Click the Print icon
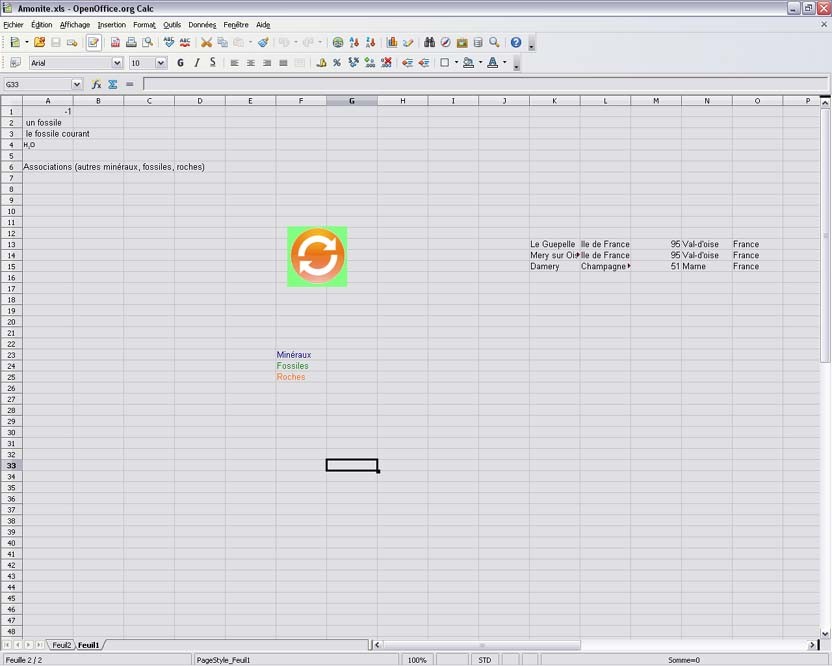The width and height of the screenshot is (832, 666). tap(131, 43)
